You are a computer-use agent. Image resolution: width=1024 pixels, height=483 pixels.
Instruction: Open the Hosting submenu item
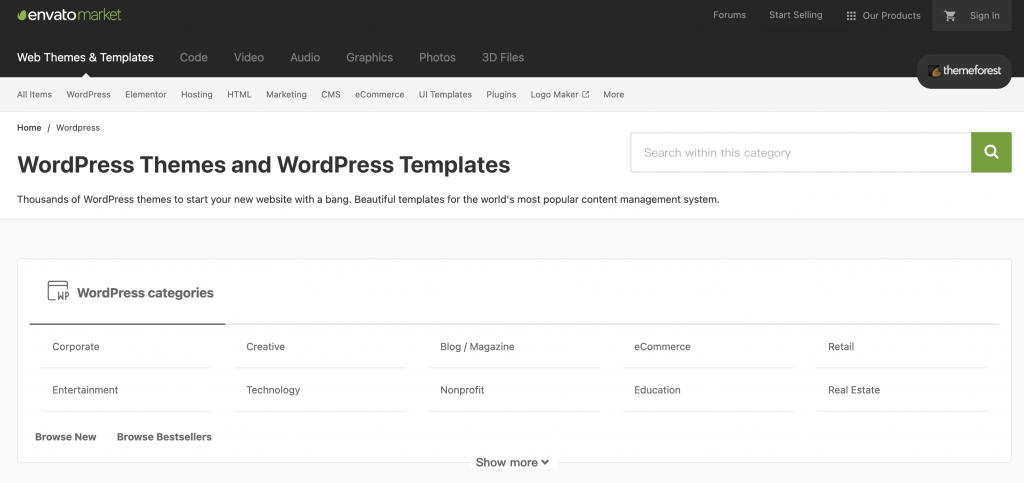click(x=197, y=94)
